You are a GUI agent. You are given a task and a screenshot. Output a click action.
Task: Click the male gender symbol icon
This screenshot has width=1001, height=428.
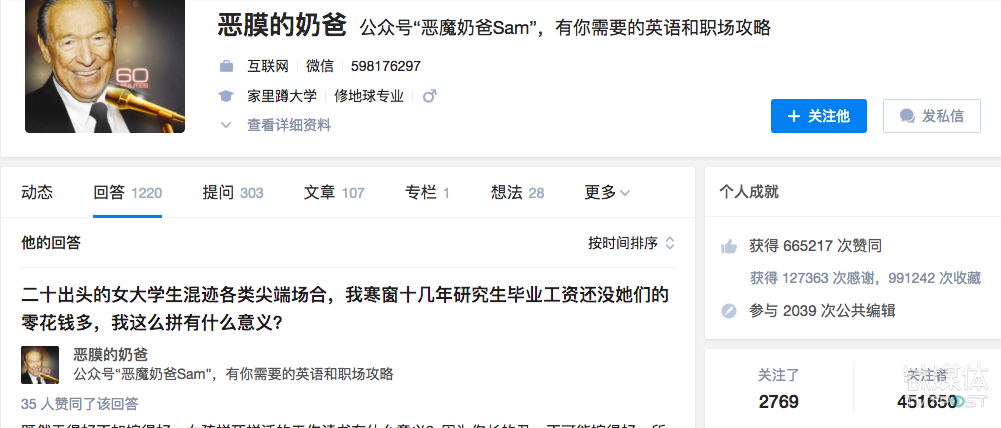click(430, 96)
